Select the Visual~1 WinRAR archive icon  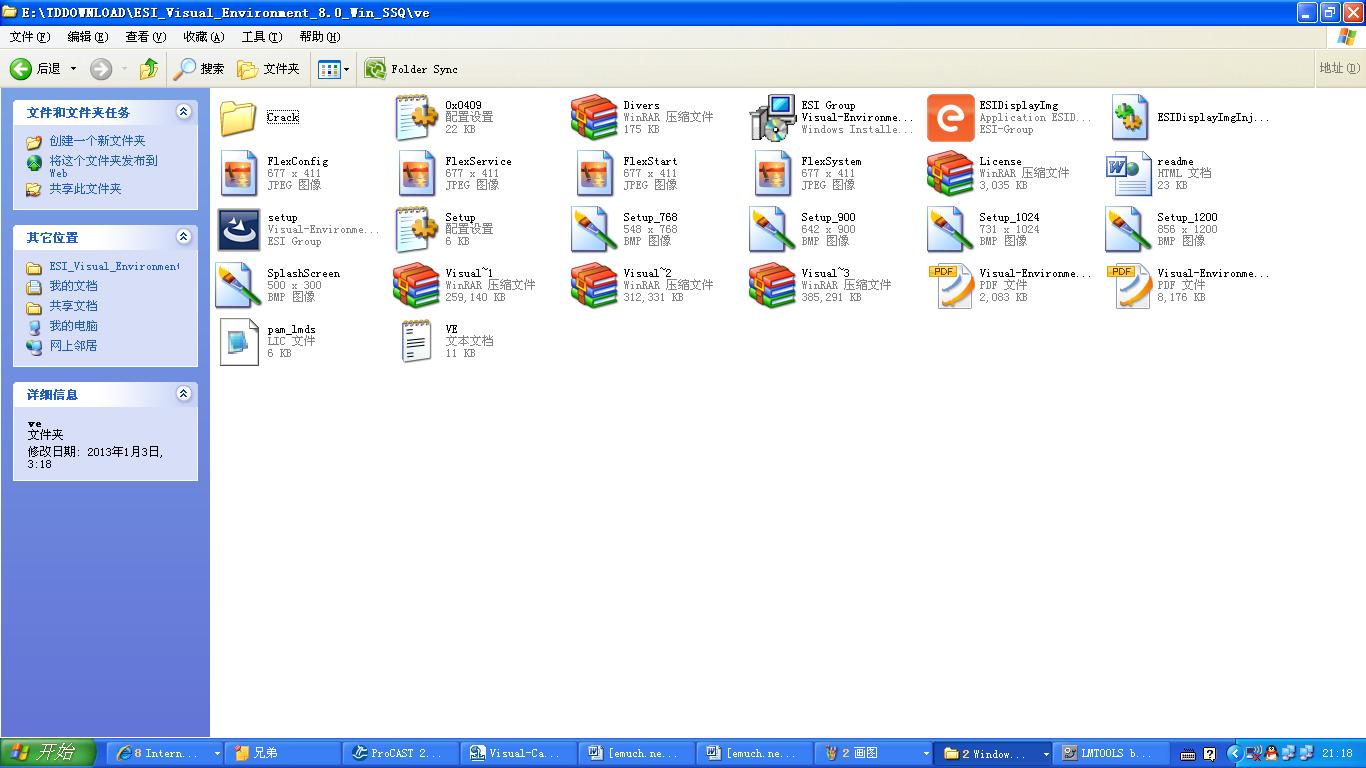pyautogui.click(x=416, y=286)
